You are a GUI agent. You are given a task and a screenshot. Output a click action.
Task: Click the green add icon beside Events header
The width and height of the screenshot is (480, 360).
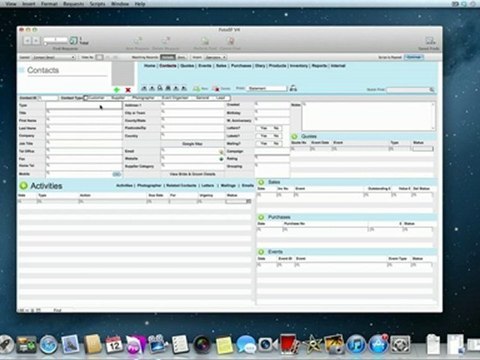[x=261, y=252]
